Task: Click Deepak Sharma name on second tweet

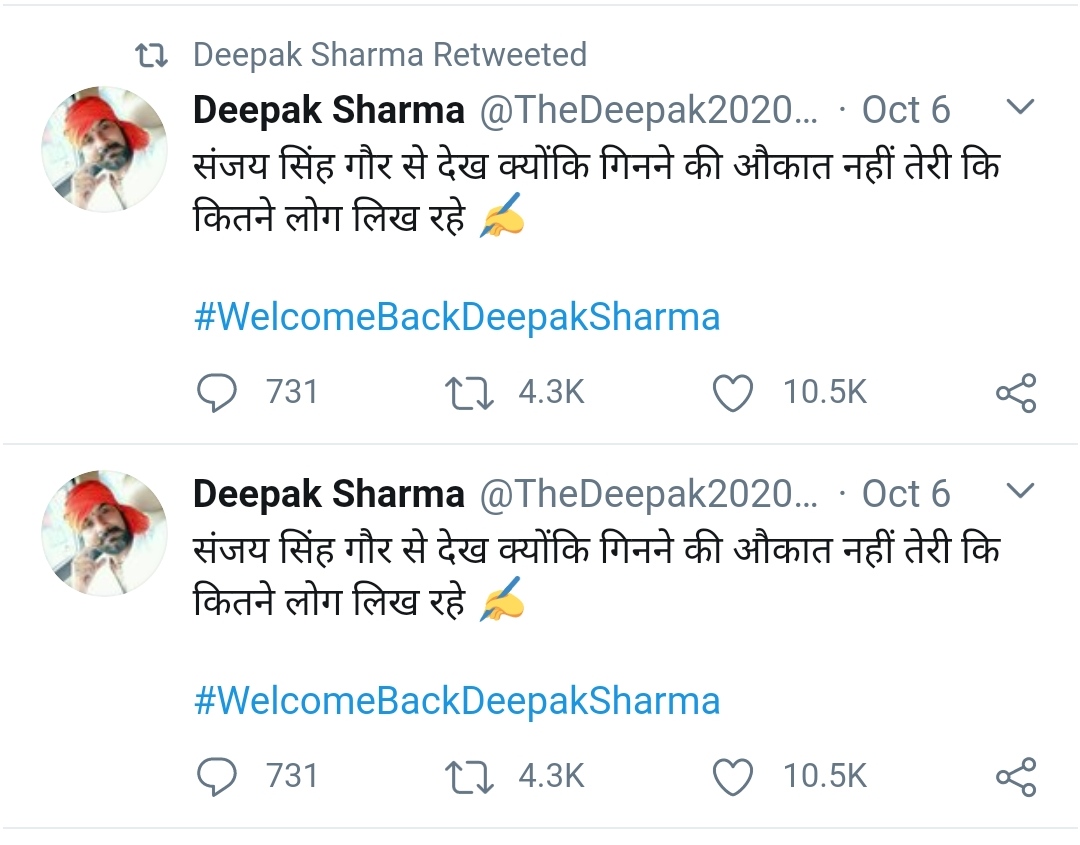Action: (328, 494)
